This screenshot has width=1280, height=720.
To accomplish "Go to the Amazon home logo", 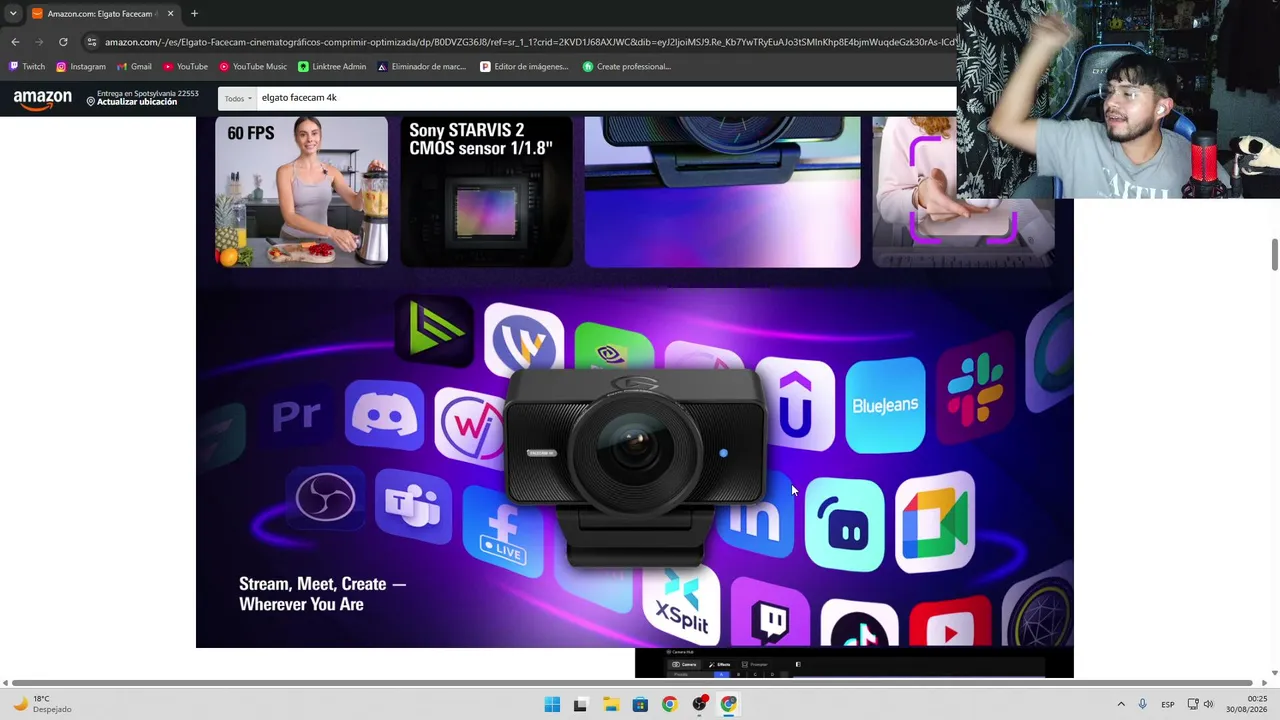I will (42, 99).
